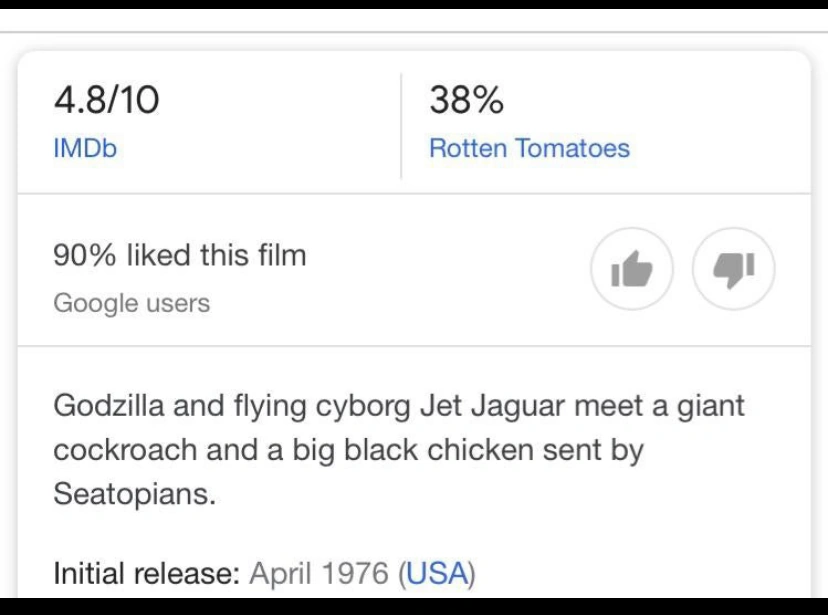Click the "90% liked this film" text
The image size is (828, 615).
point(179,255)
